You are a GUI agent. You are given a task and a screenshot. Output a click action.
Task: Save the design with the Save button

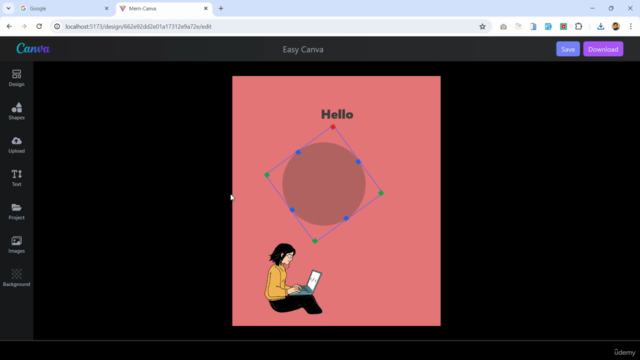(x=568, y=49)
